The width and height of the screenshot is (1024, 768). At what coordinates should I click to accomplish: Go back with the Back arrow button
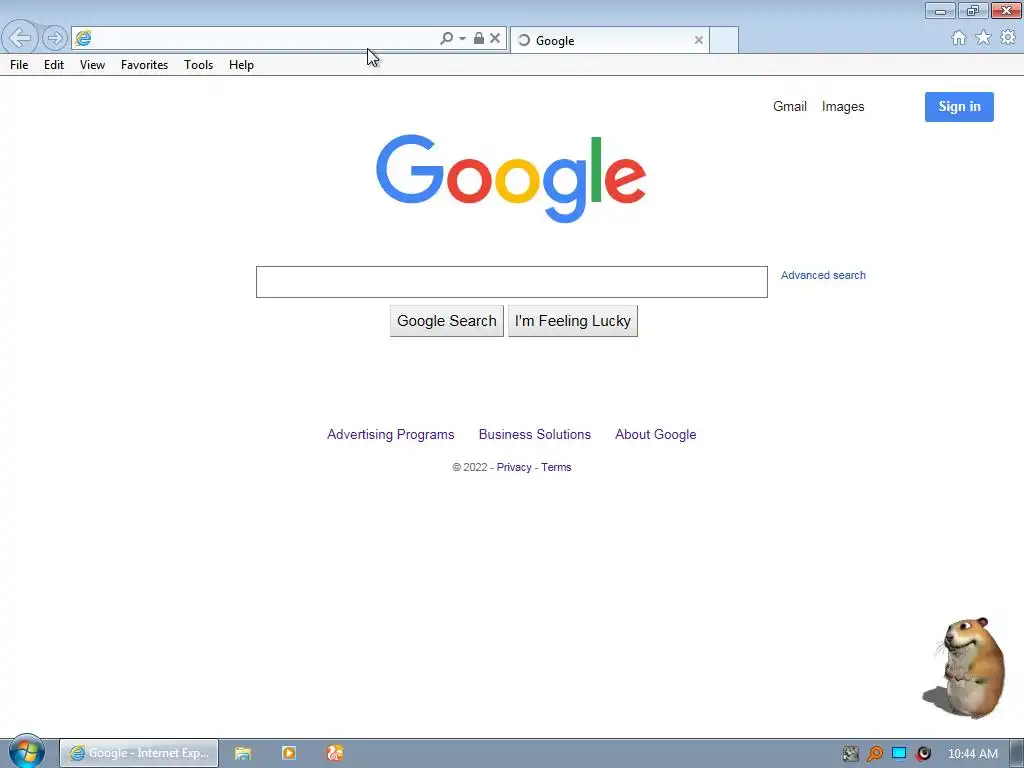pos(20,38)
